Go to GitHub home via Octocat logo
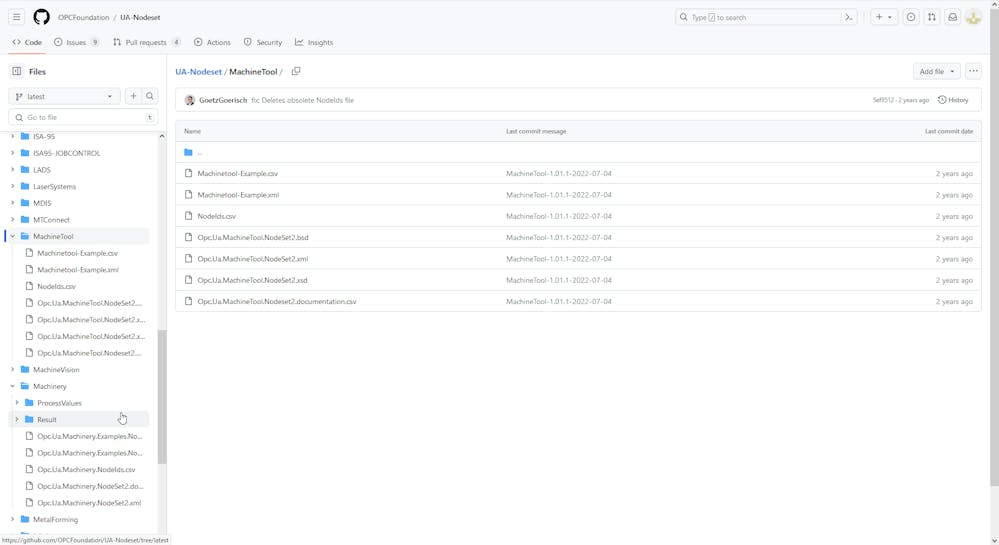 coord(41,17)
